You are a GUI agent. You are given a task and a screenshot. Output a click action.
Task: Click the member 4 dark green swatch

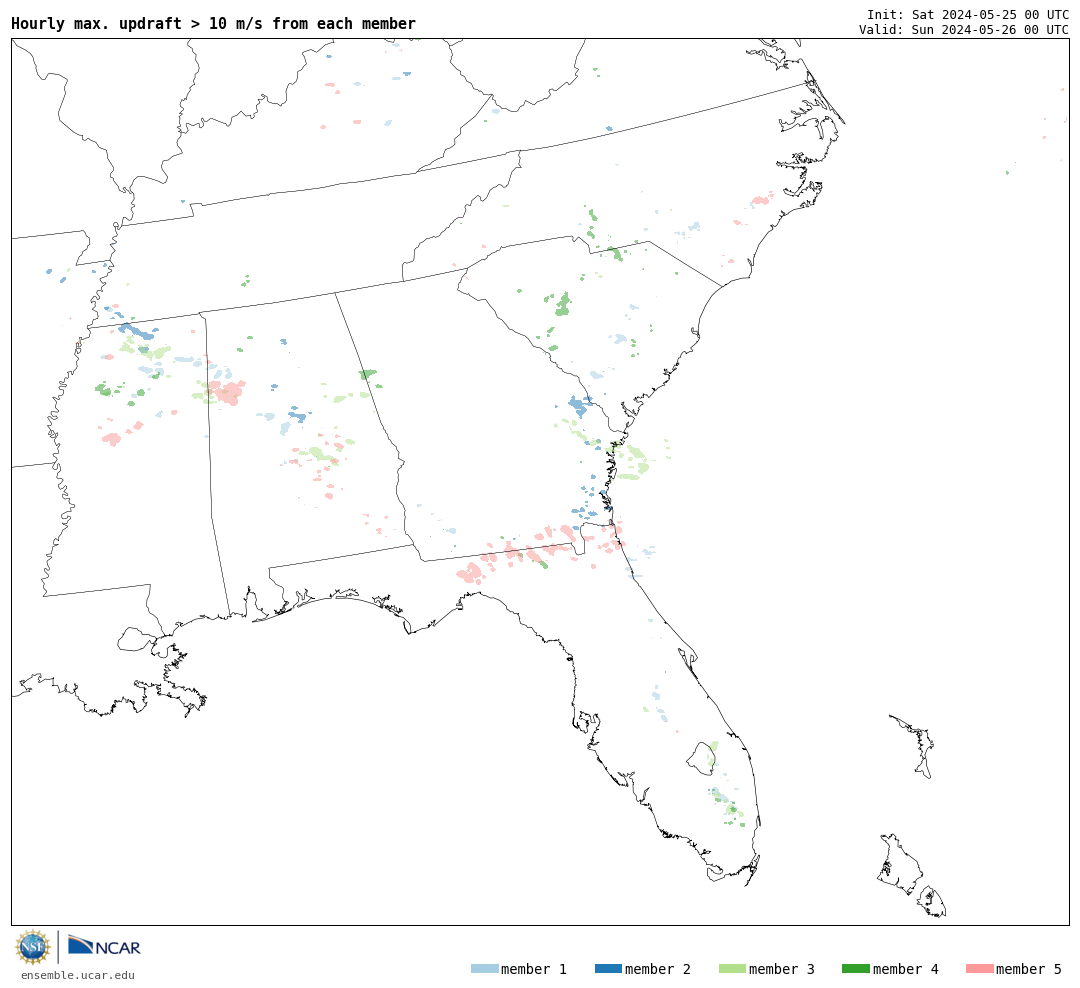[x=855, y=968]
